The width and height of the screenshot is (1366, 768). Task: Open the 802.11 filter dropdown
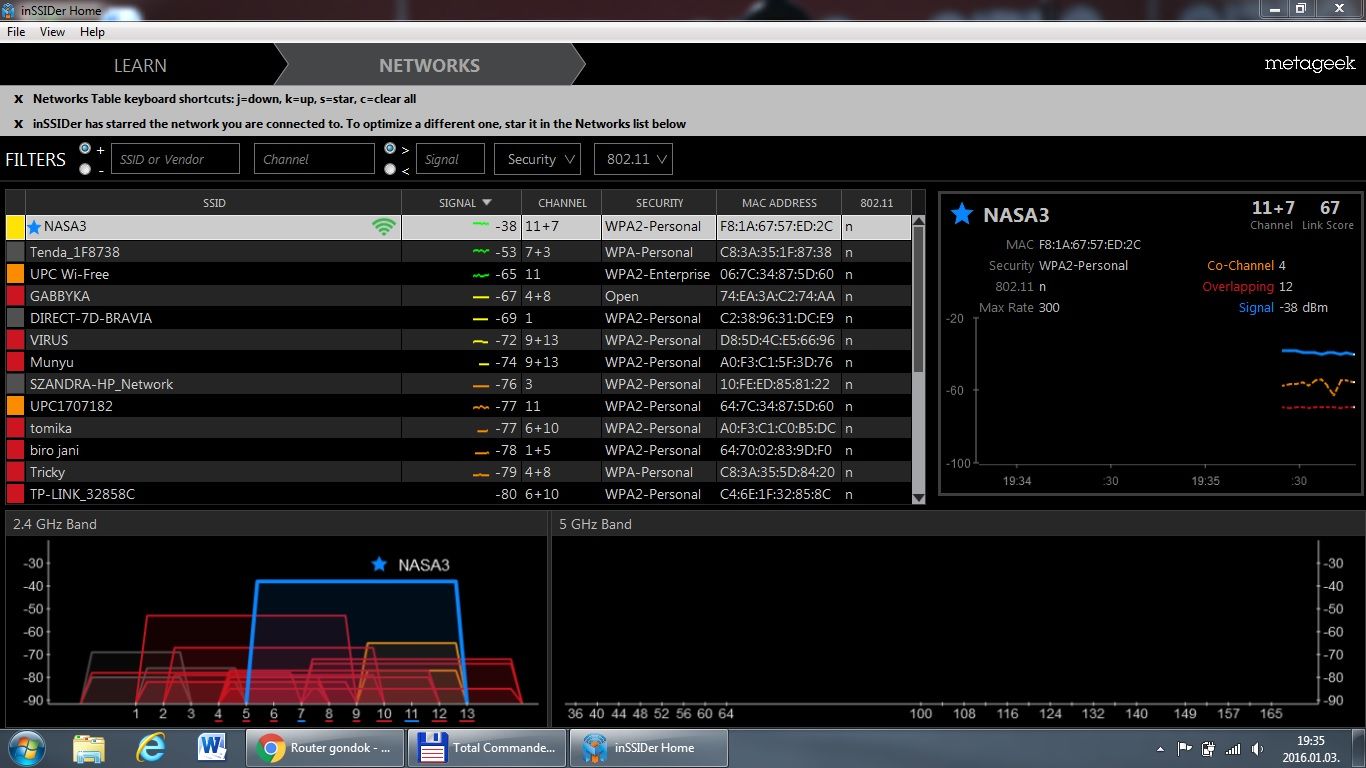click(x=633, y=159)
